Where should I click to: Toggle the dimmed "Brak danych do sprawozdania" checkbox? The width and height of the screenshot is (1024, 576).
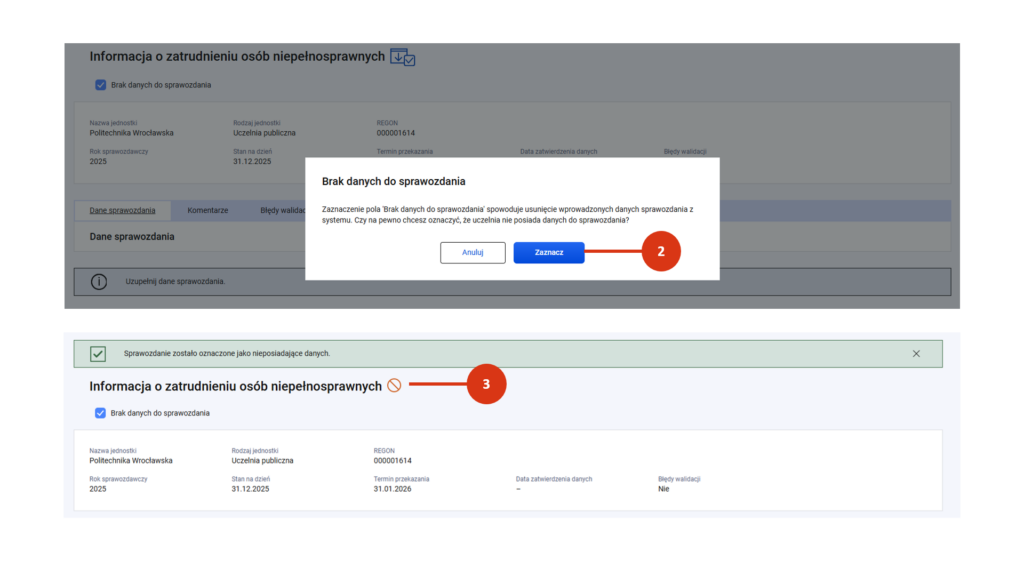(100, 85)
